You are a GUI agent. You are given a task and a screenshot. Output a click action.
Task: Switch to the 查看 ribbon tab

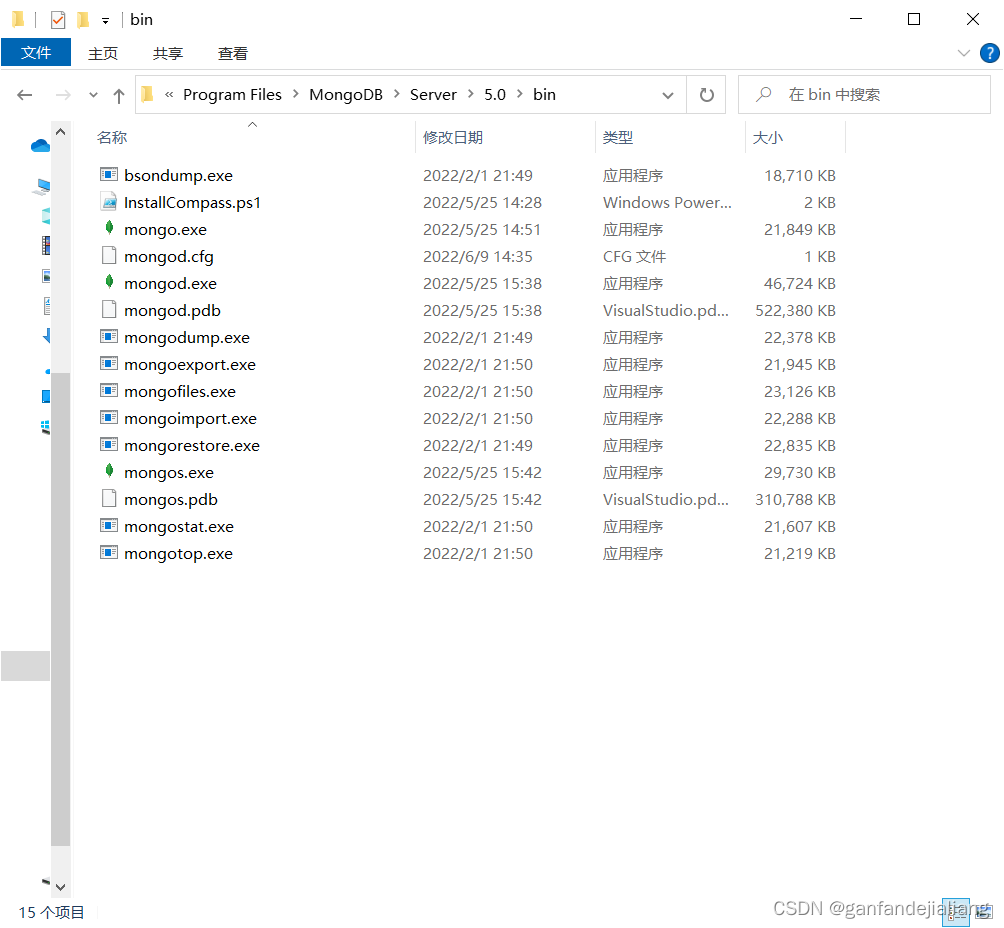coord(232,53)
